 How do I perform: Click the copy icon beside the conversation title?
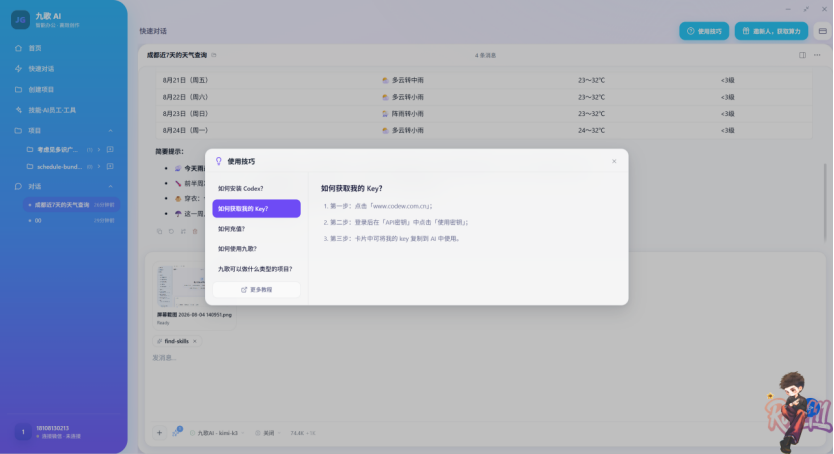[214, 55]
